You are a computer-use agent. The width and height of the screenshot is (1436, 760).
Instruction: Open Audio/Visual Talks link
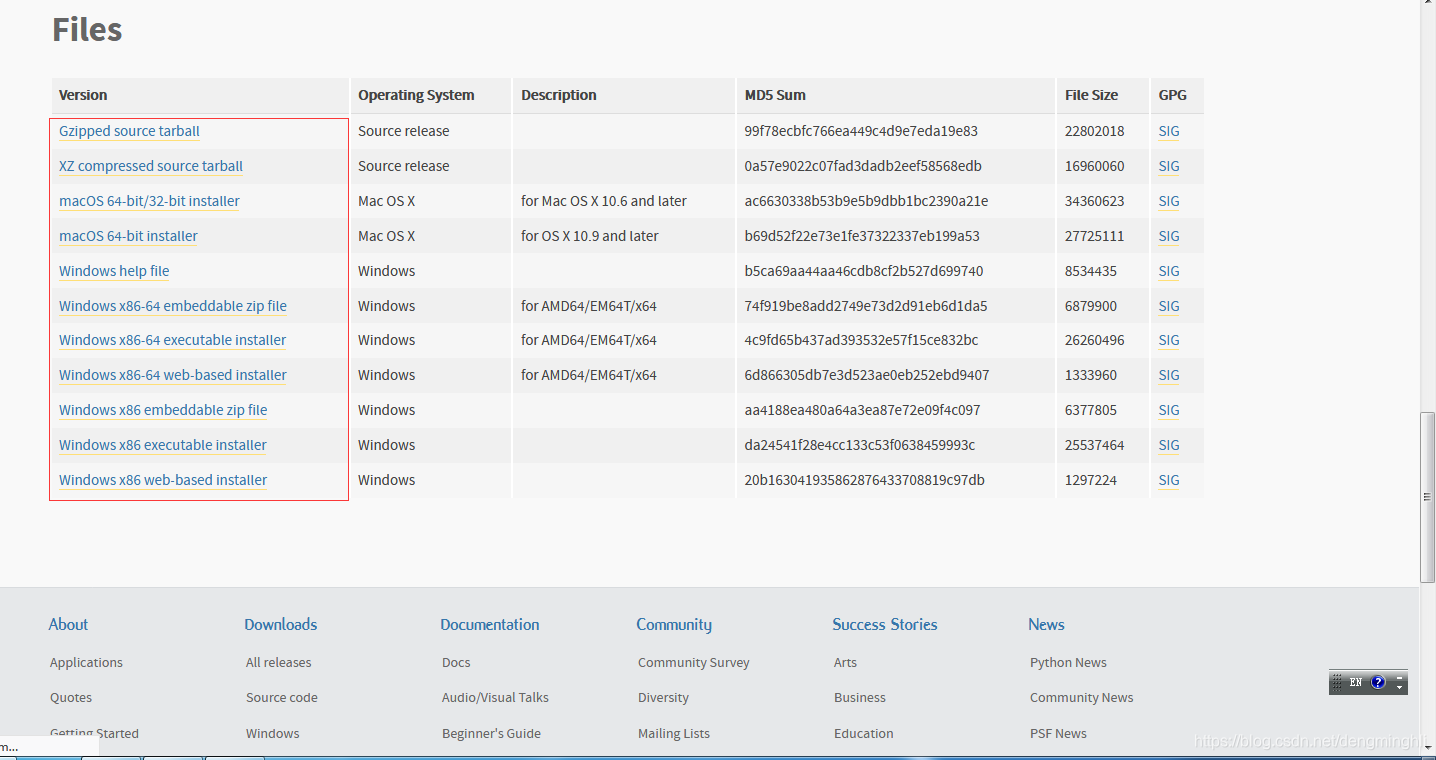pos(495,697)
